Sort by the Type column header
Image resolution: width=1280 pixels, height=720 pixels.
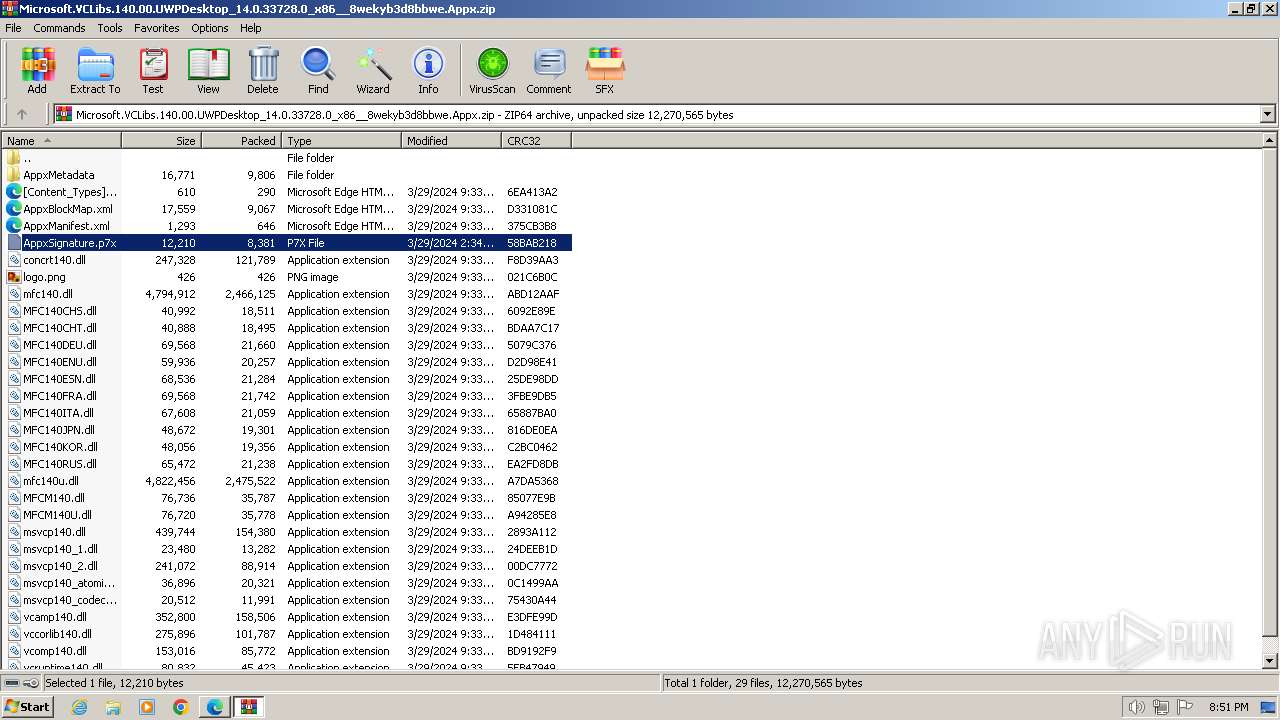[342, 141]
